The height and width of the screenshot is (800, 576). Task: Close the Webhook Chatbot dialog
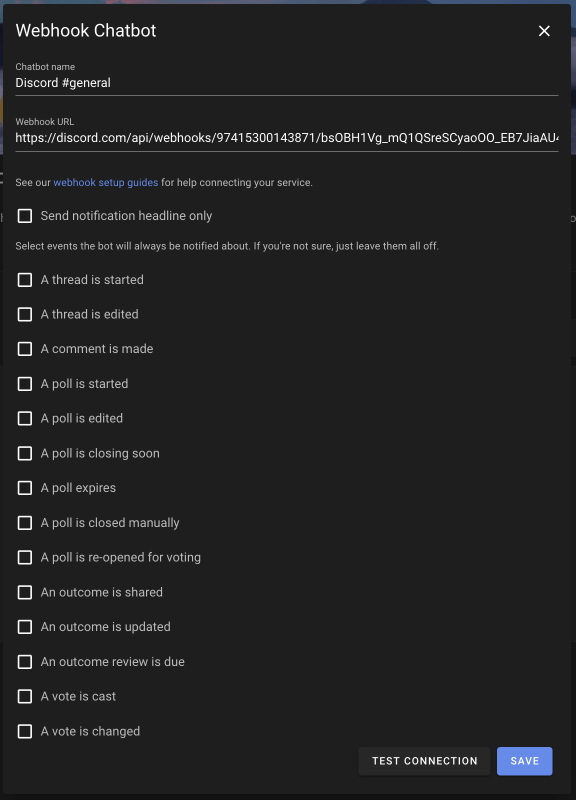(544, 31)
